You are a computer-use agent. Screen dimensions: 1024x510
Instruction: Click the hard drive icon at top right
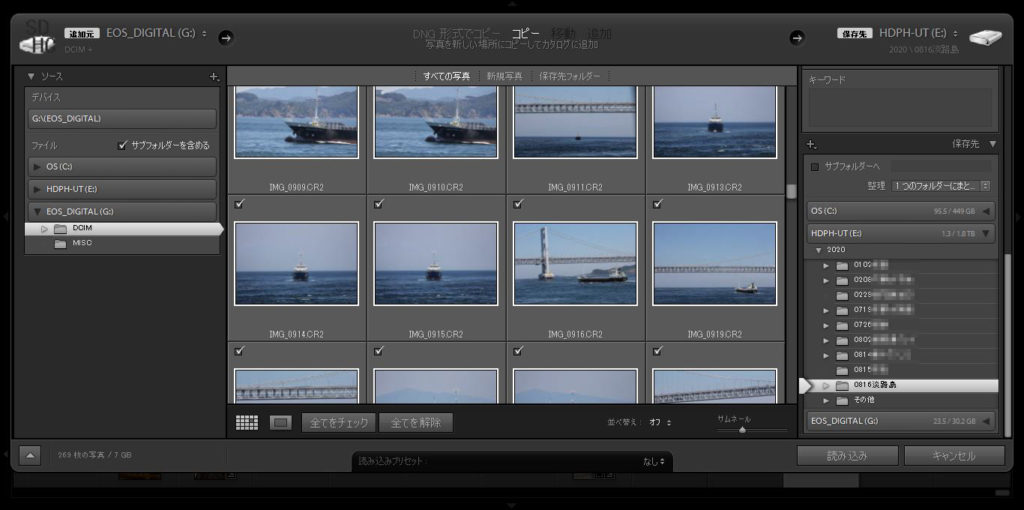pyautogui.click(x=985, y=38)
